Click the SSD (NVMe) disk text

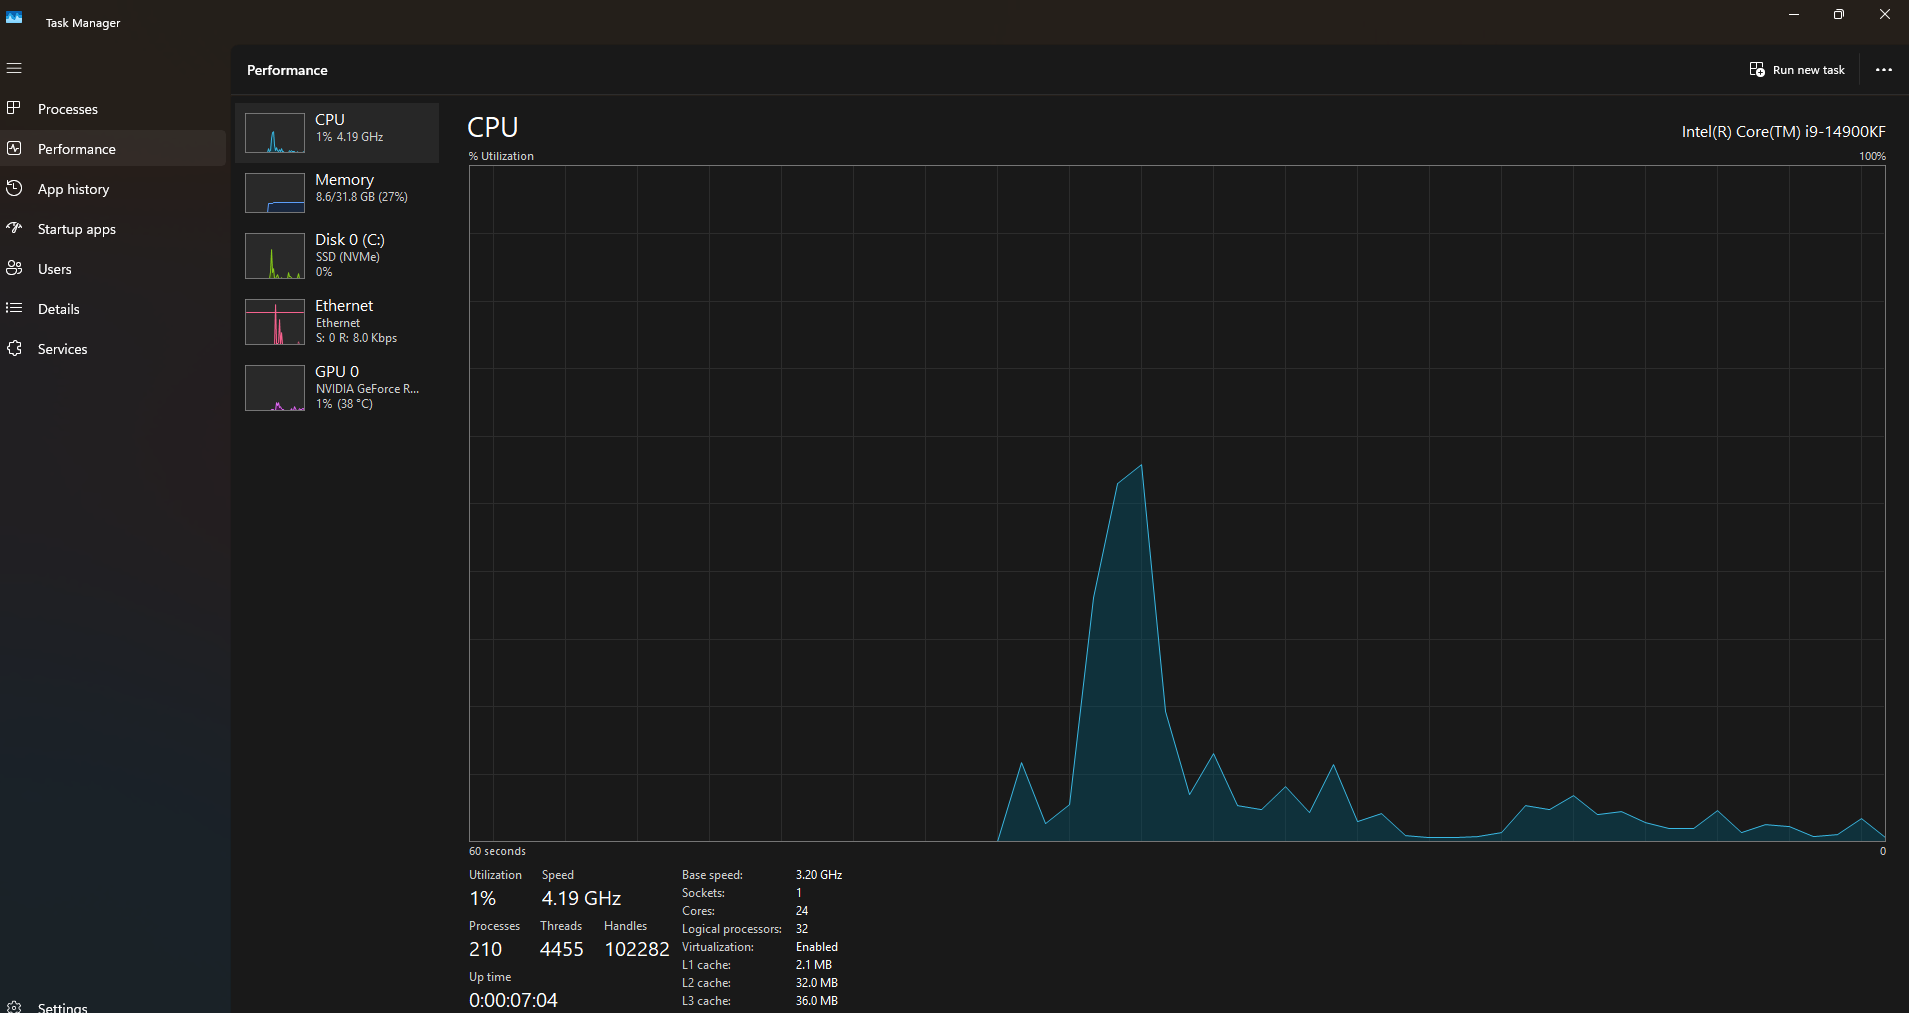[x=348, y=257]
